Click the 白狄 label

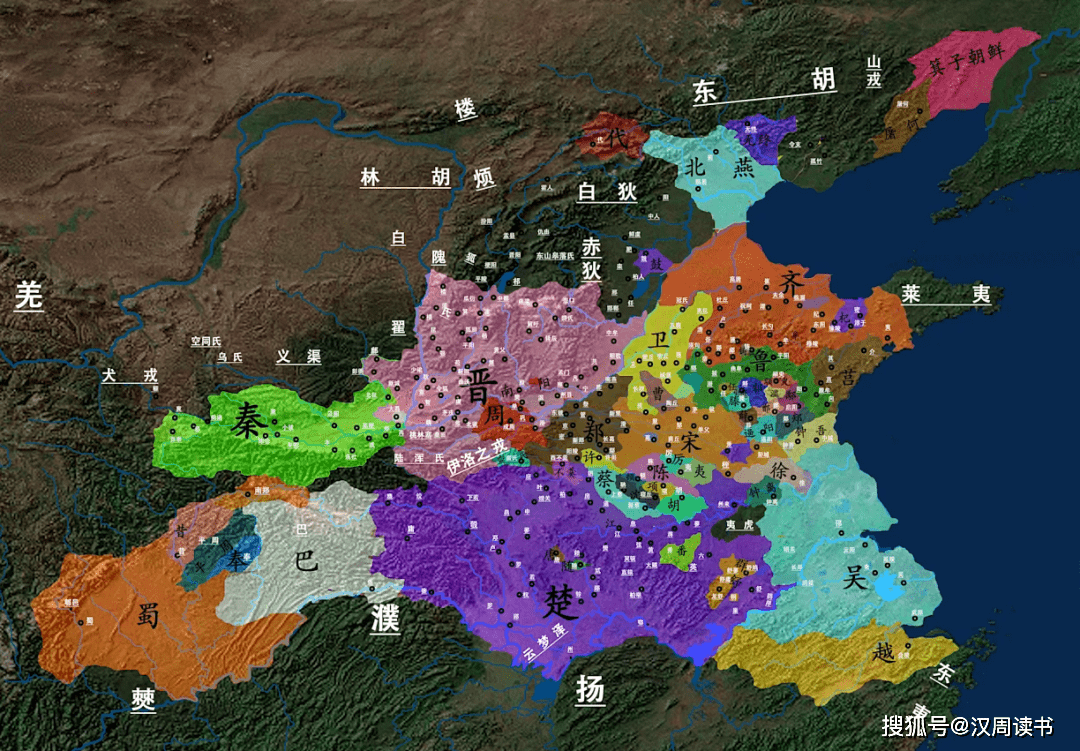[601, 191]
